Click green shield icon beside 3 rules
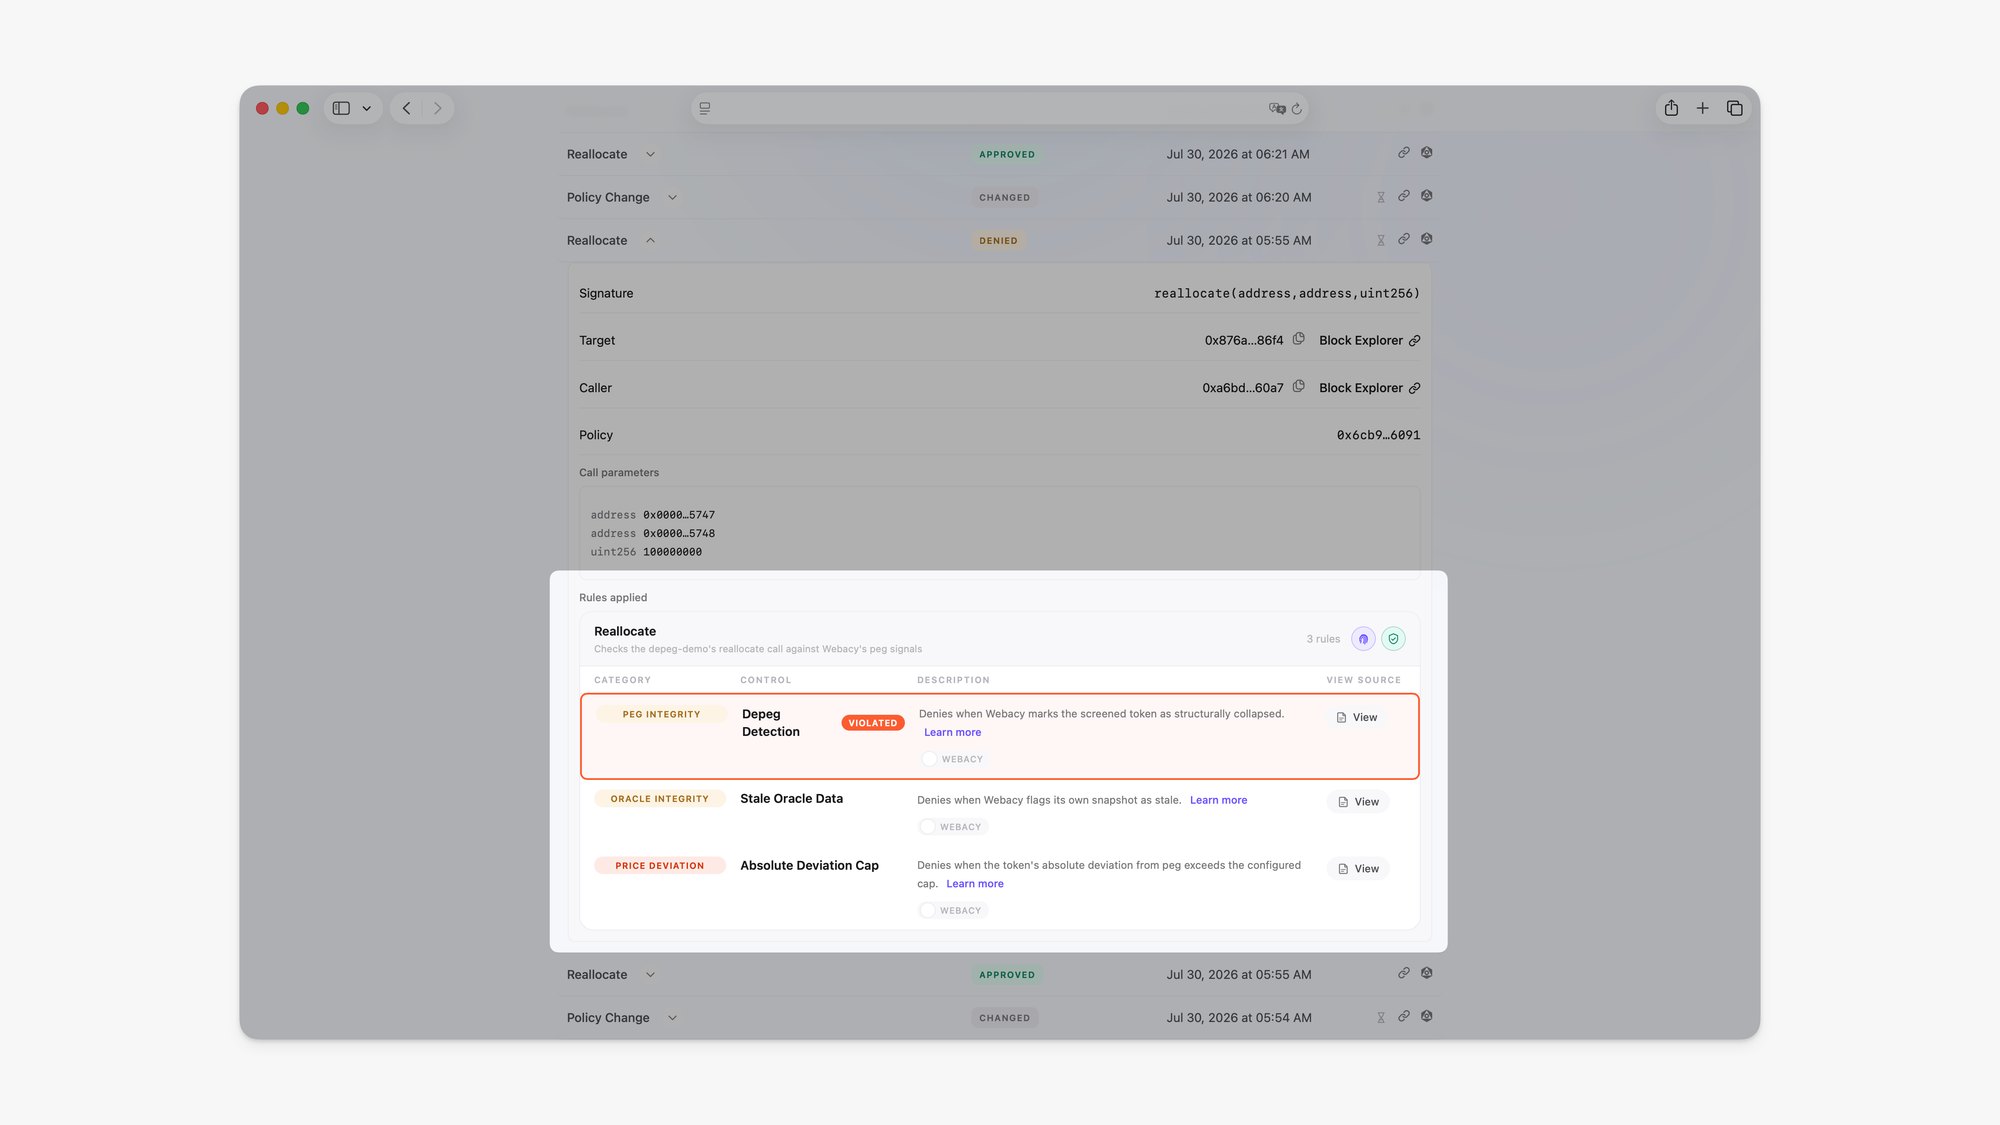 [x=1393, y=639]
